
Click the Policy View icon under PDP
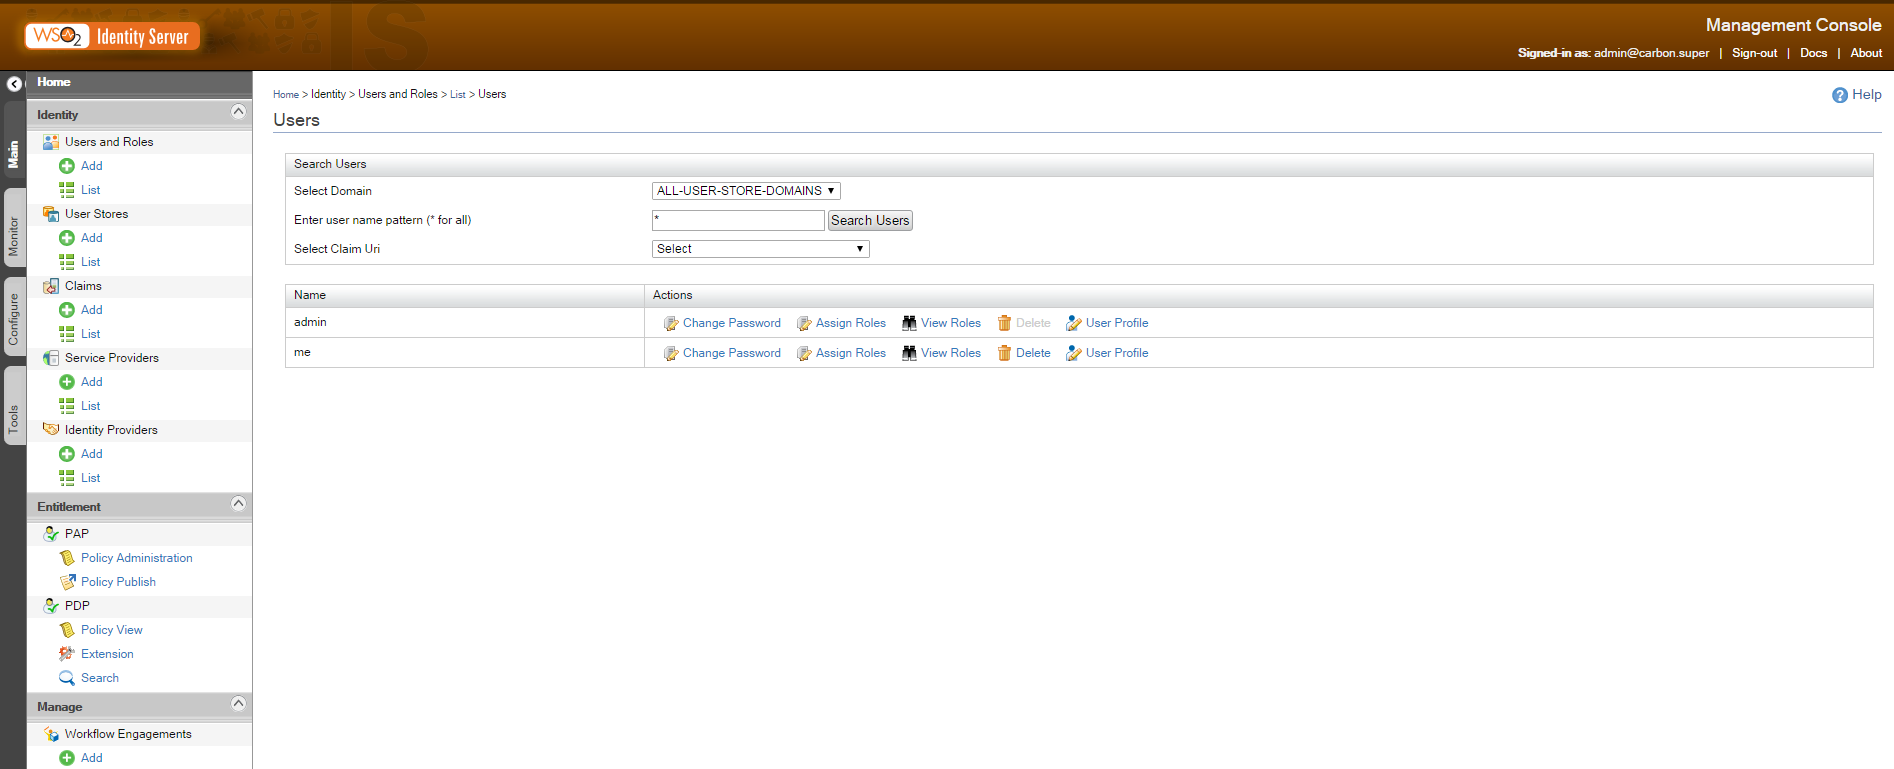[x=67, y=630]
